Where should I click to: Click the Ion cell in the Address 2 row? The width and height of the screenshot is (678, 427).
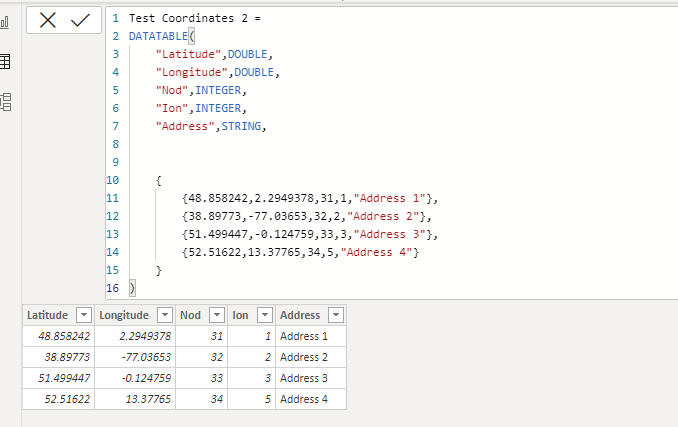point(252,357)
